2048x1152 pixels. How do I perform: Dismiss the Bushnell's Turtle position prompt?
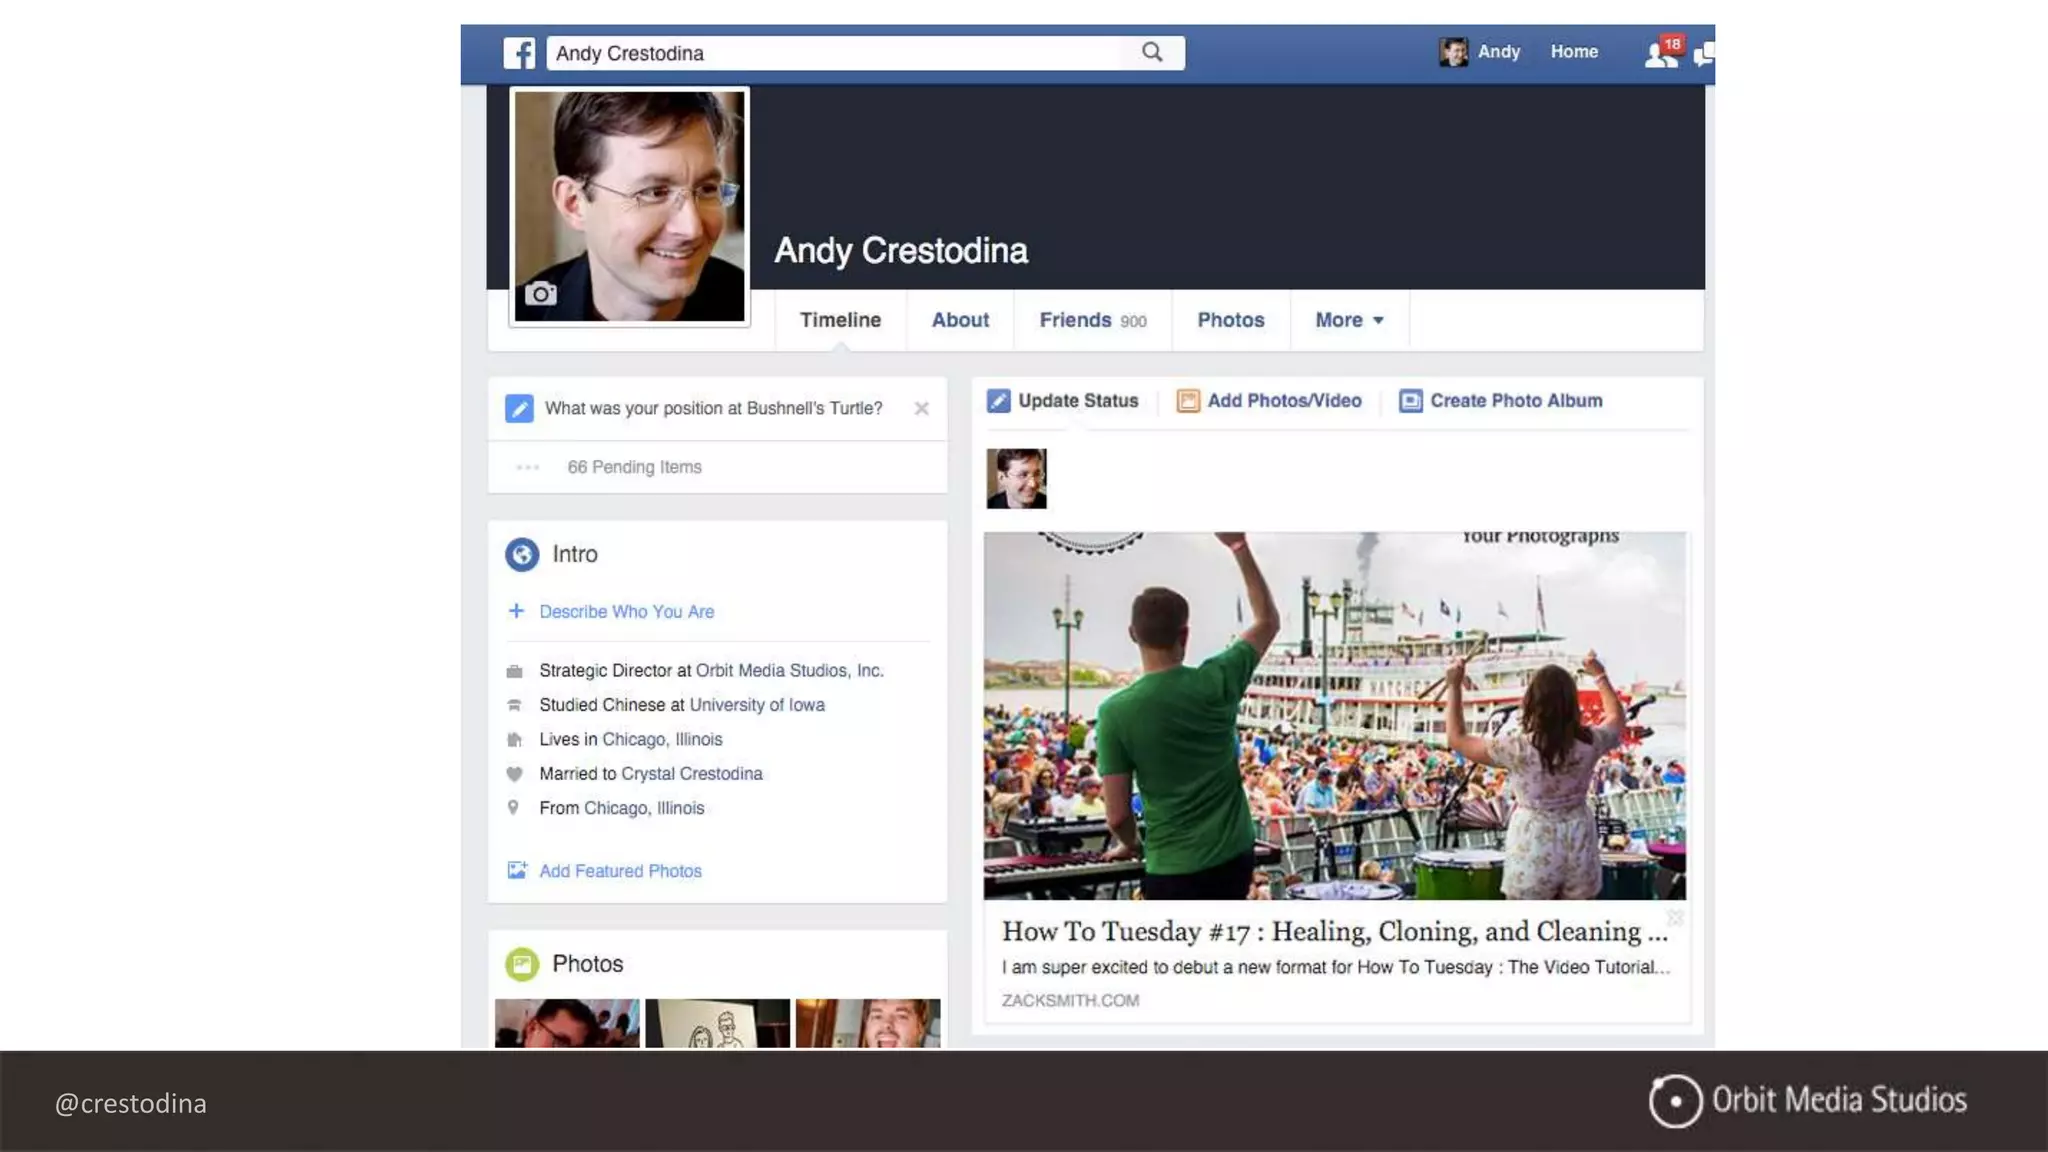click(x=921, y=408)
